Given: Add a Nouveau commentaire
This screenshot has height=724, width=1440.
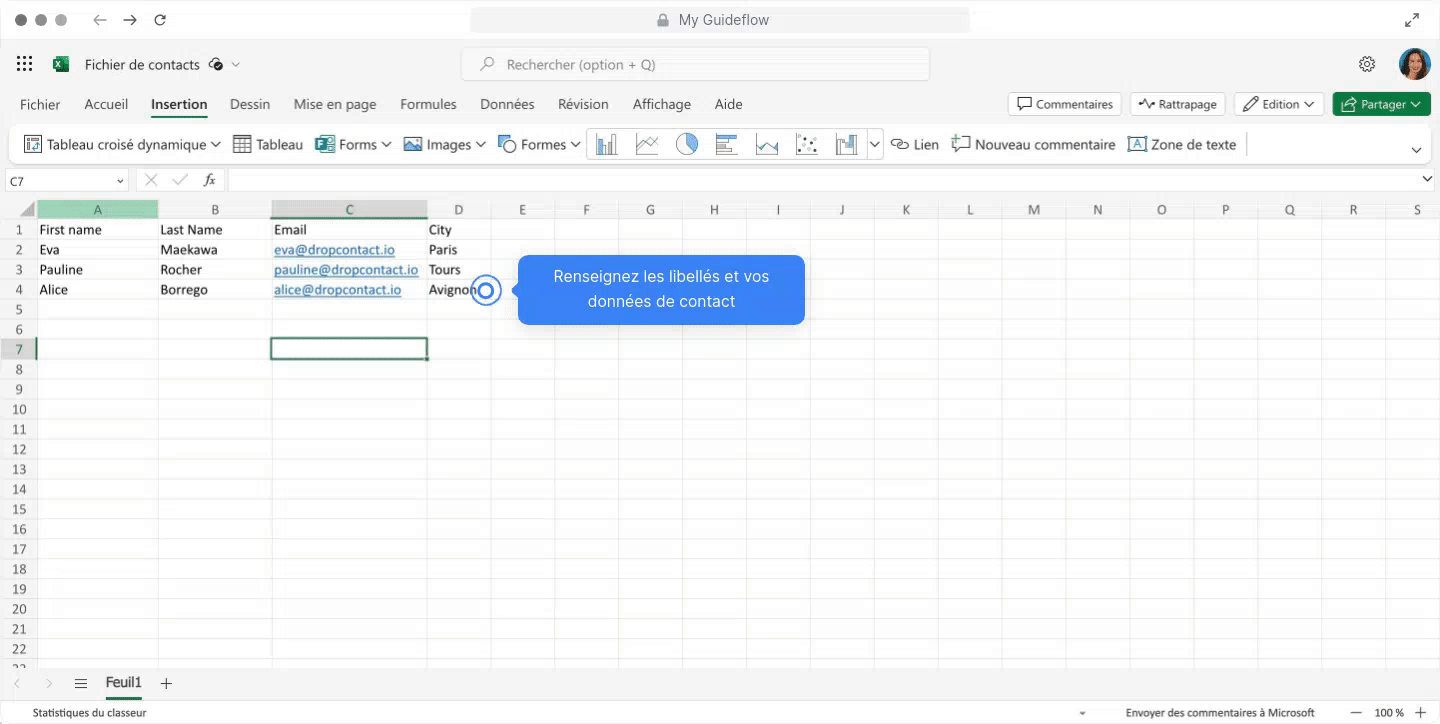Looking at the screenshot, I should 1033,144.
